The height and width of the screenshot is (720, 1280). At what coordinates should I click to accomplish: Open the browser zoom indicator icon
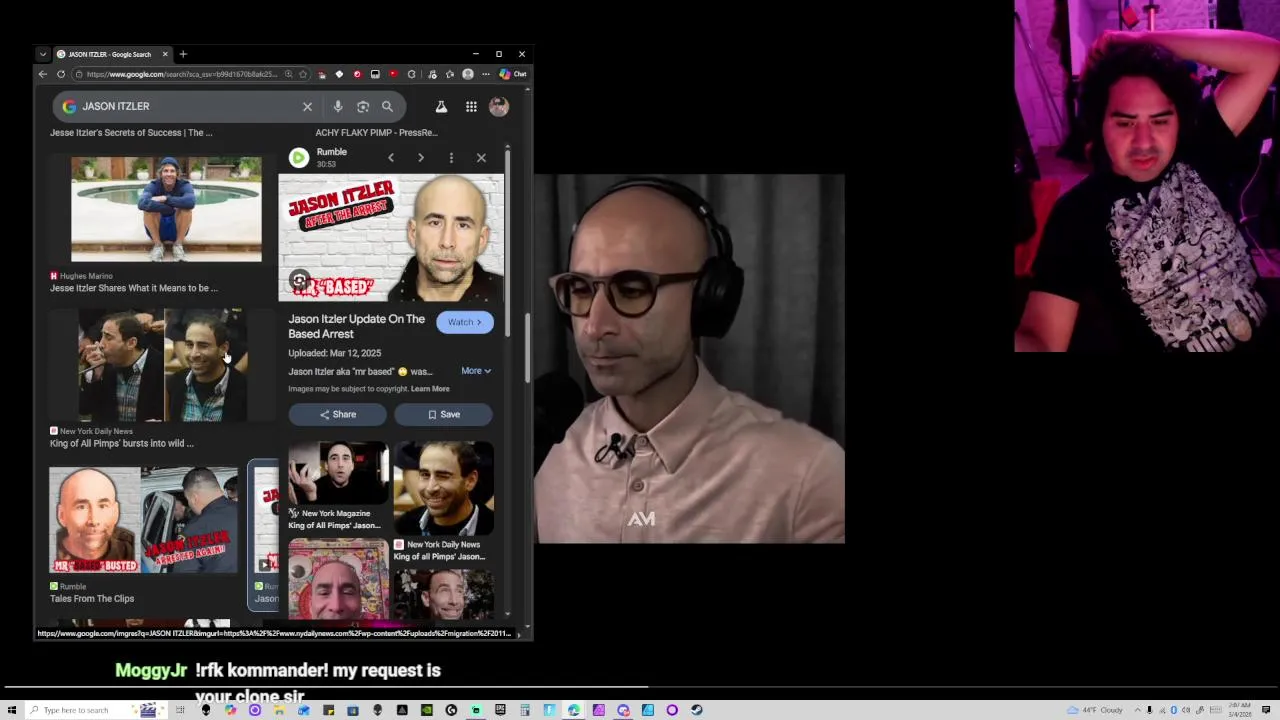tap(289, 74)
